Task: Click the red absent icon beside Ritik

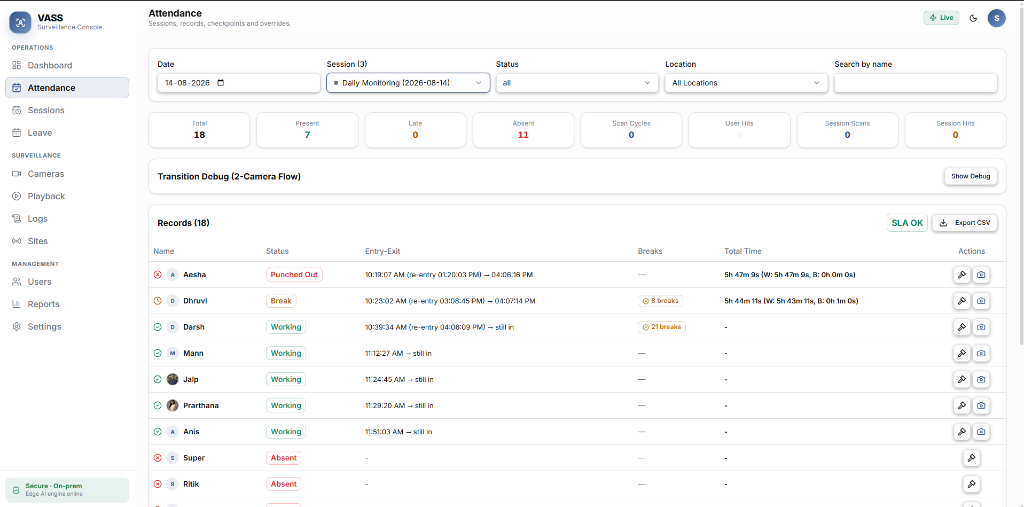Action: [157, 484]
